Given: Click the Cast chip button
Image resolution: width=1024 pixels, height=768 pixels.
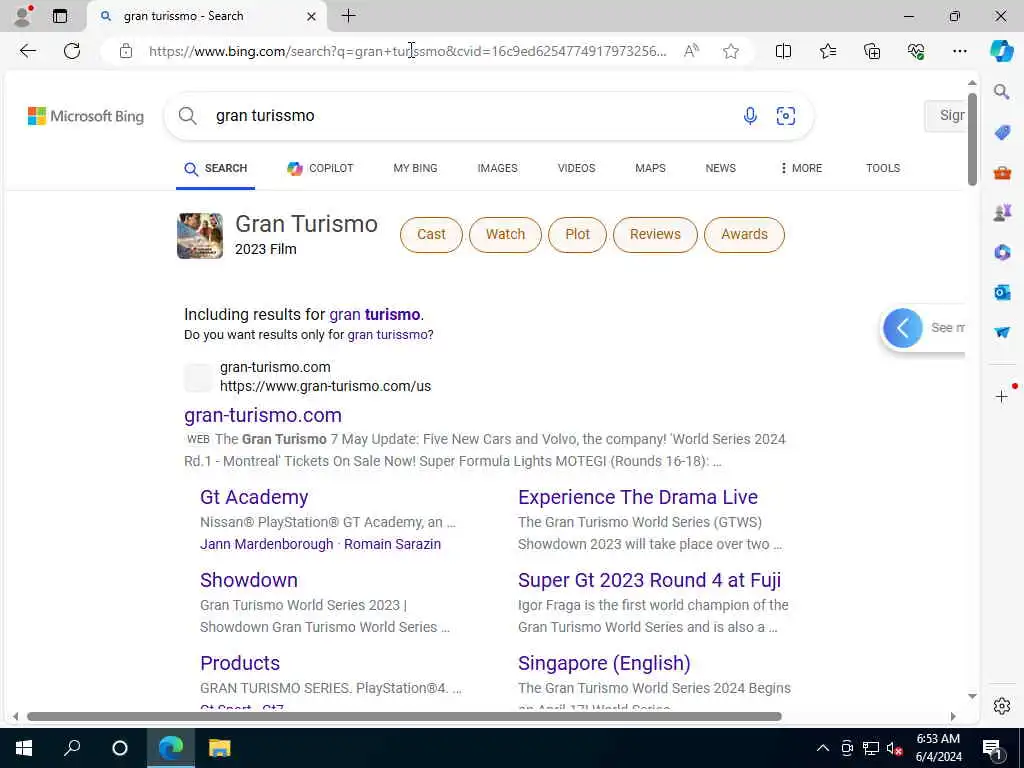Looking at the screenshot, I should point(431,234).
